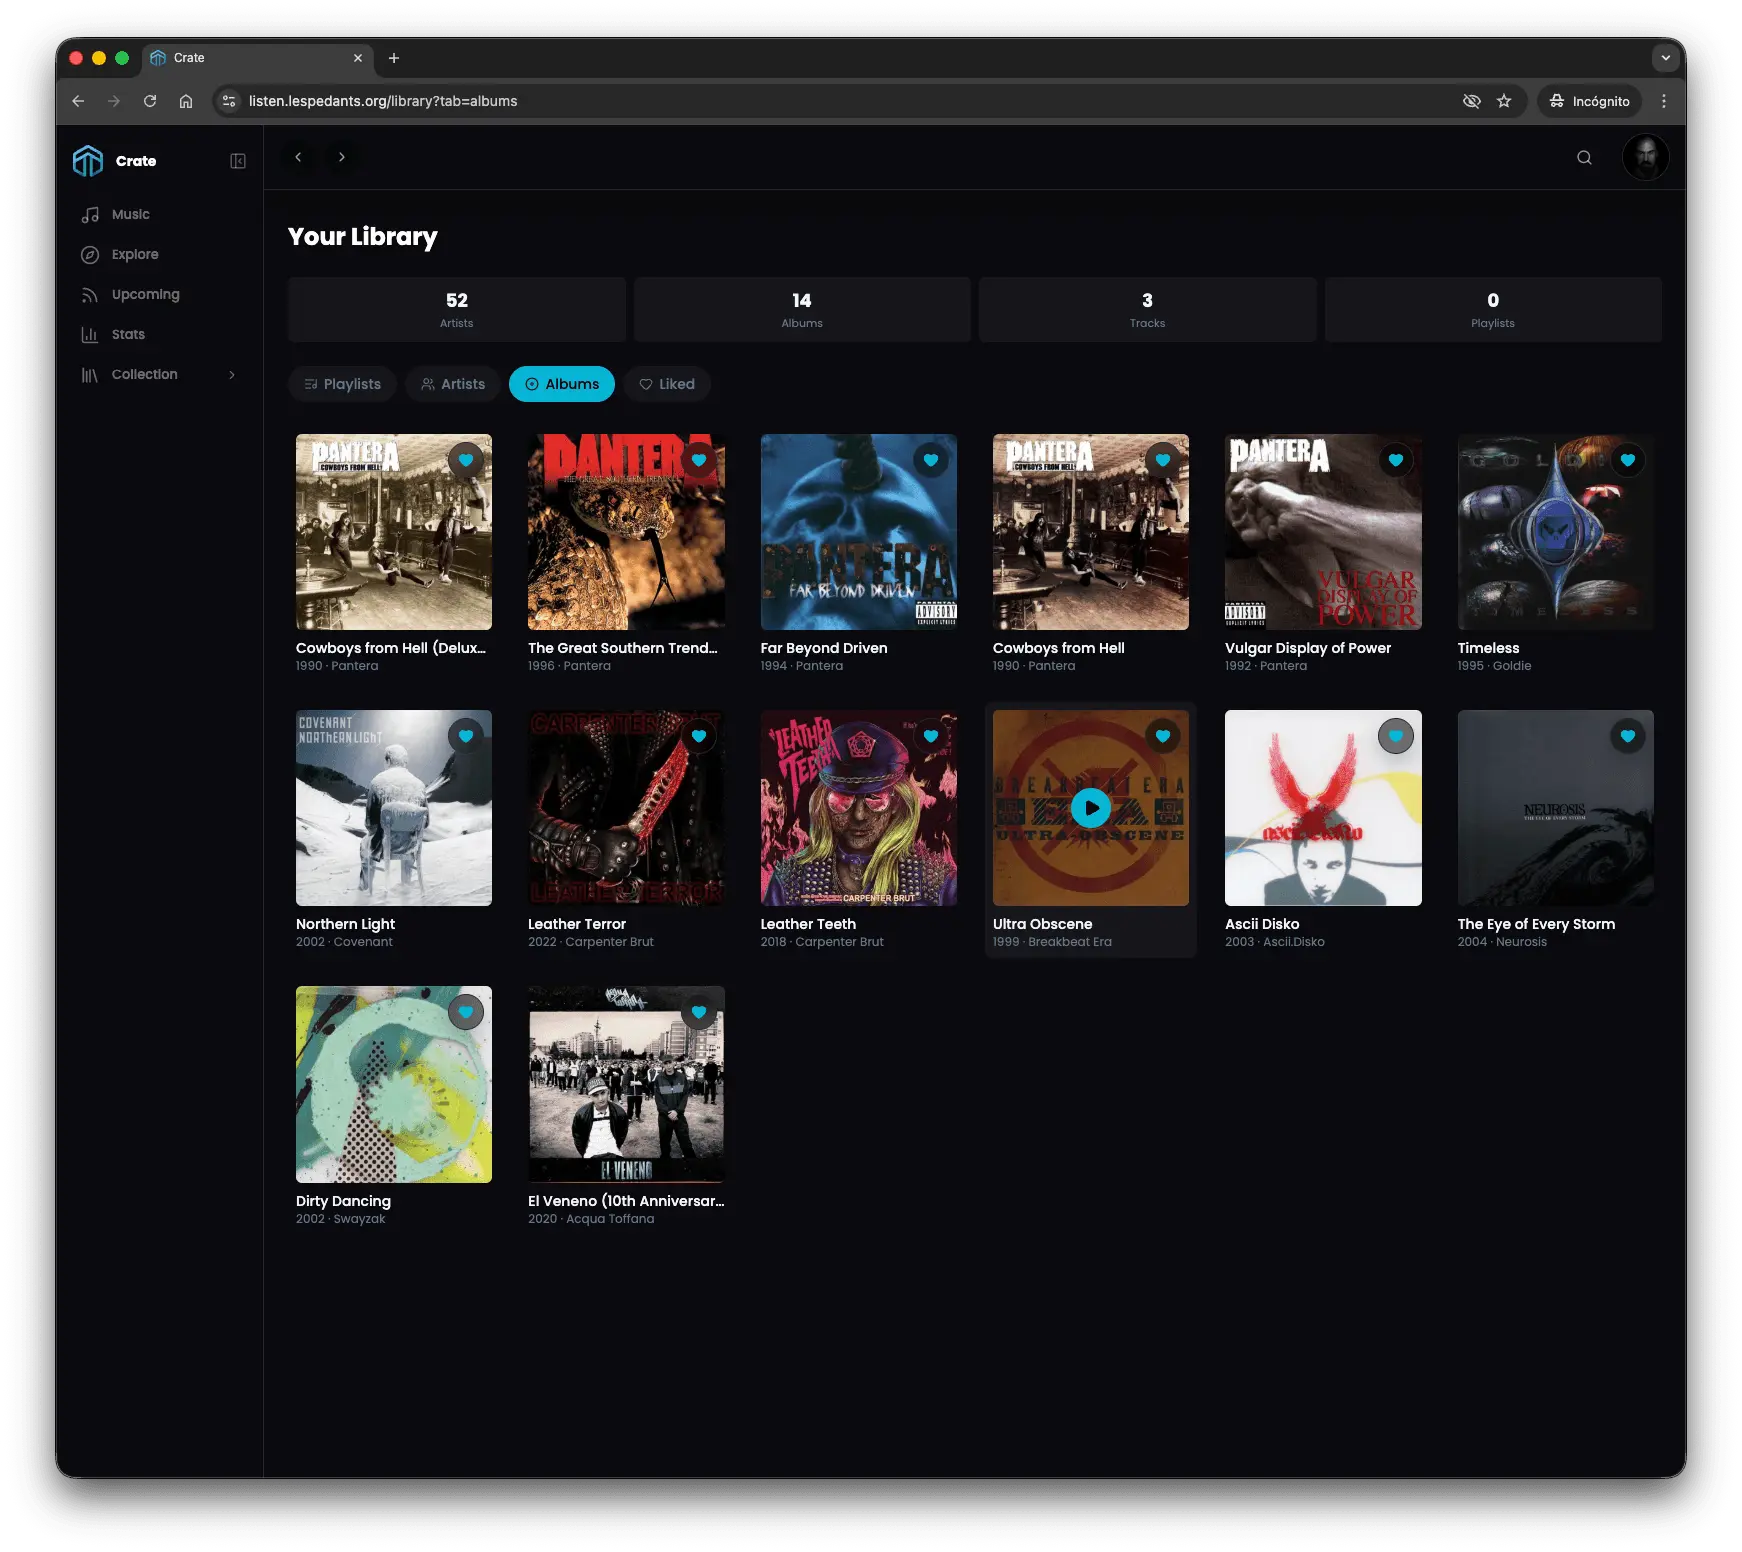Unlike Timeless album heart
This screenshot has width=1742, height=1552.
pos(1628,460)
